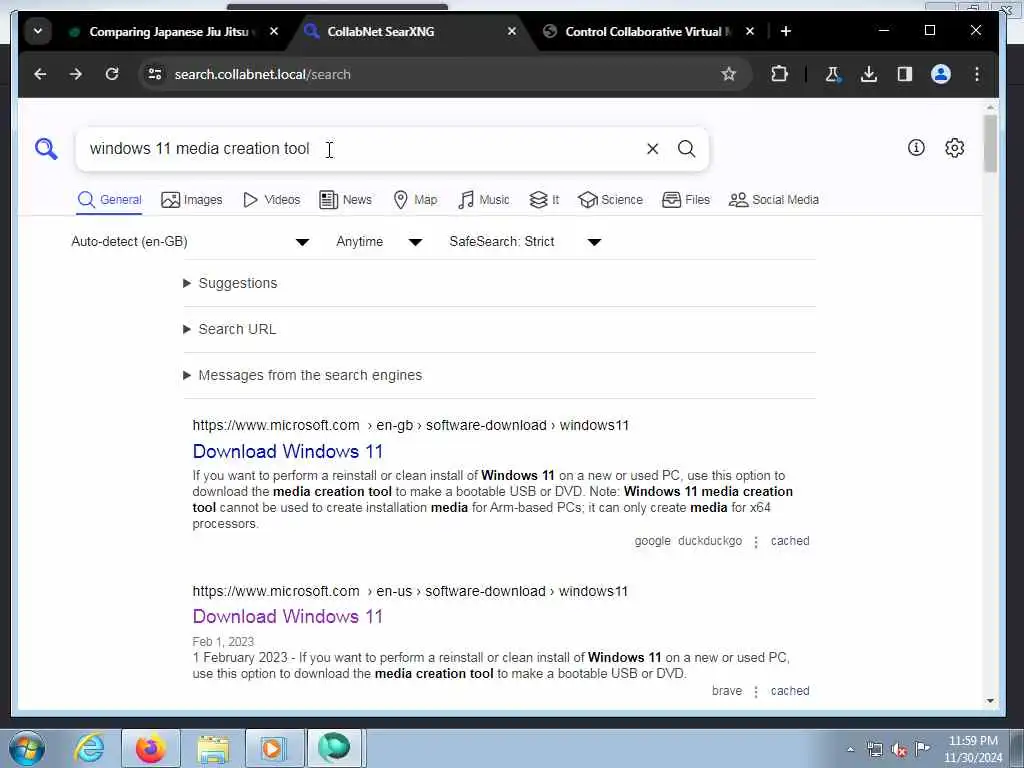The width and height of the screenshot is (1024, 768).
Task: Reload the current page
Action: [112, 74]
